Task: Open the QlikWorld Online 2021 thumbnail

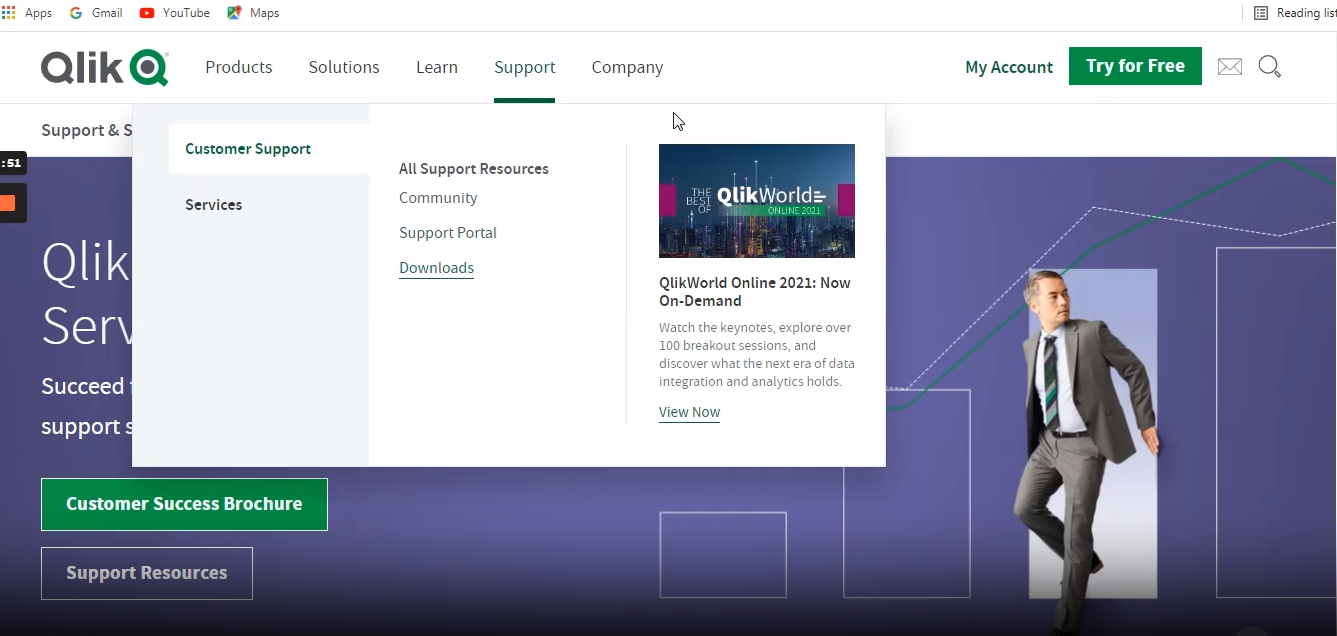Action: click(x=756, y=201)
